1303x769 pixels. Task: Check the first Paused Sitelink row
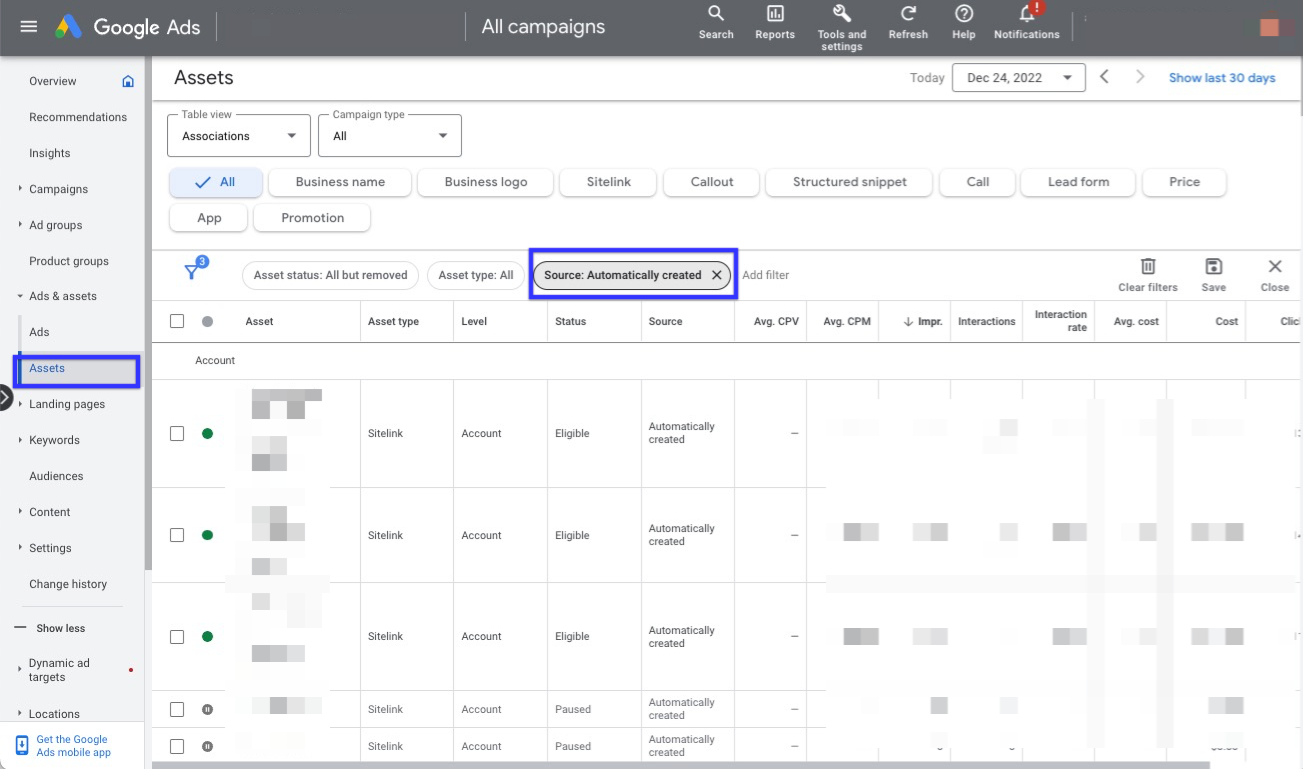pos(177,709)
